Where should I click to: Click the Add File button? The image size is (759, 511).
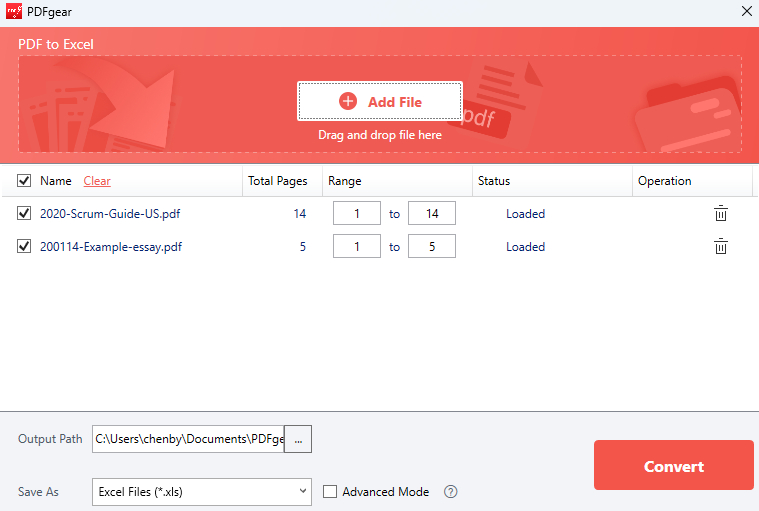point(380,101)
